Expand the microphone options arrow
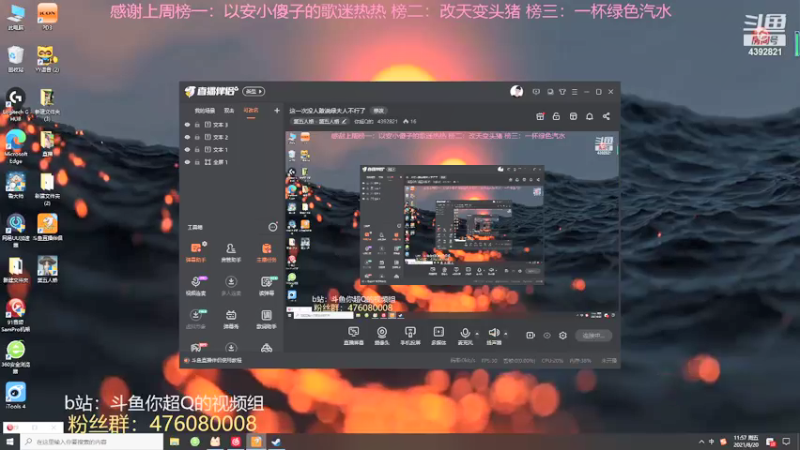Image resolution: width=800 pixels, height=450 pixels. pyautogui.click(x=477, y=334)
